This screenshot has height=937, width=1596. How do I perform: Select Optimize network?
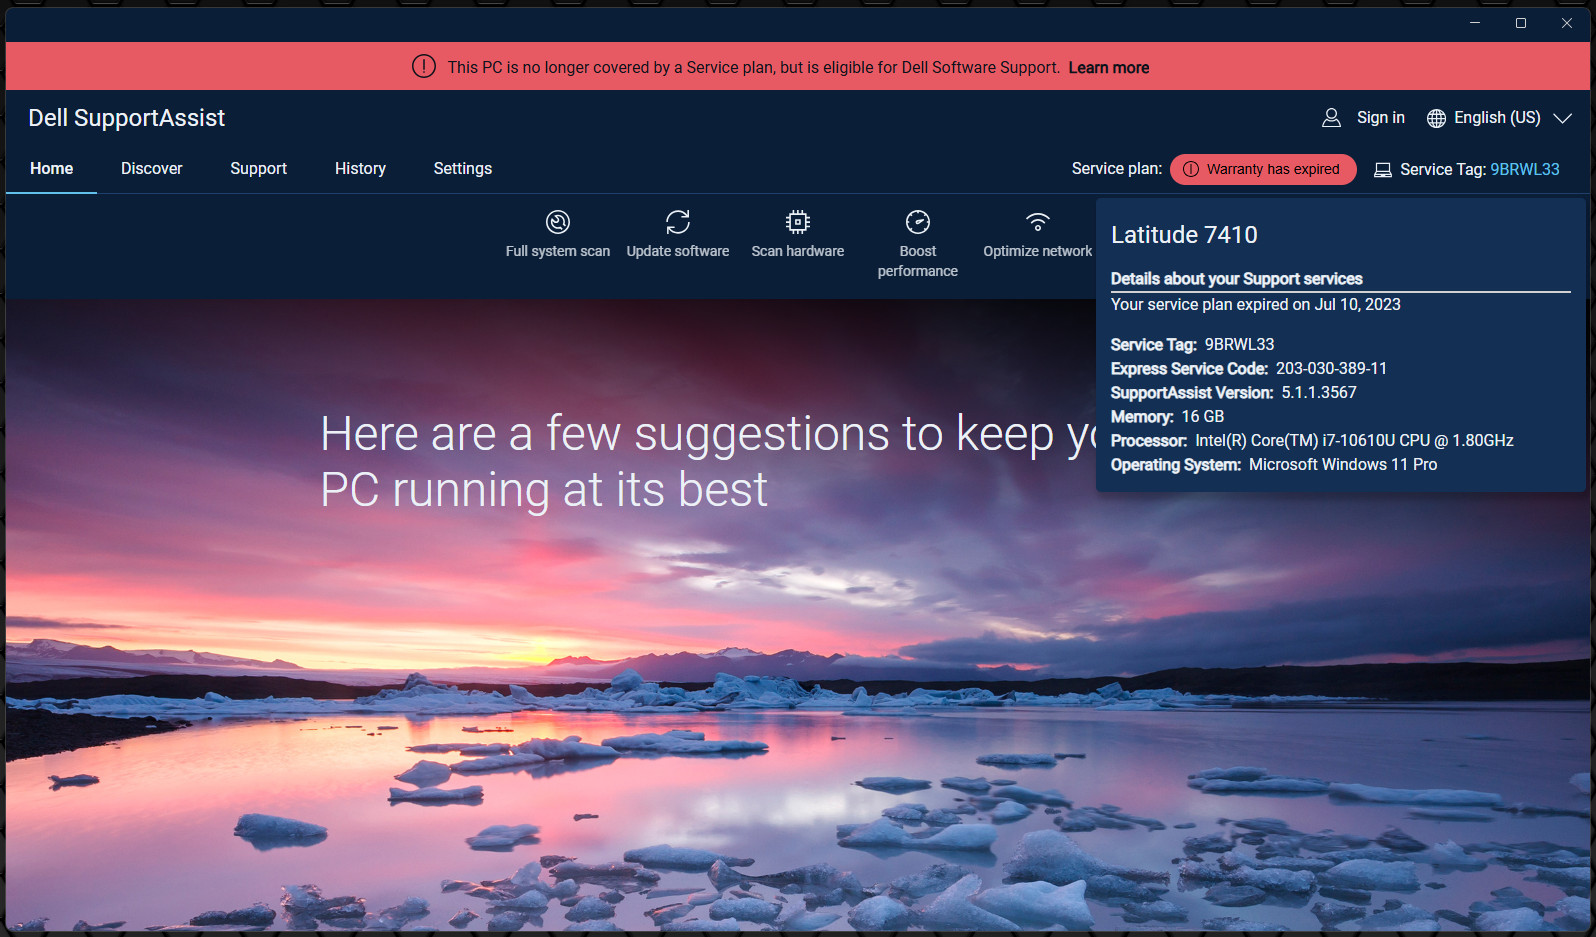(x=1038, y=235)
